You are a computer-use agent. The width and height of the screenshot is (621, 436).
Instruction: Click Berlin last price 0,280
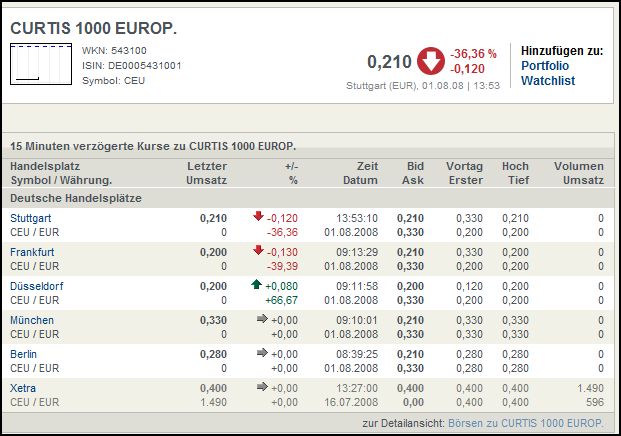click(x=213, y=355)
